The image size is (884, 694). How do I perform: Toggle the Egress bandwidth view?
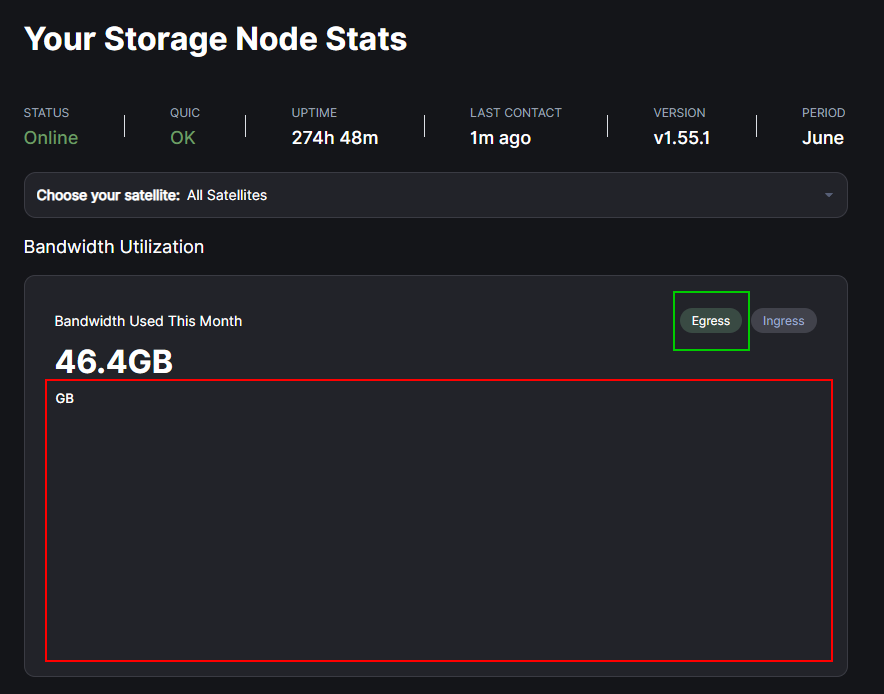(711, 321)
